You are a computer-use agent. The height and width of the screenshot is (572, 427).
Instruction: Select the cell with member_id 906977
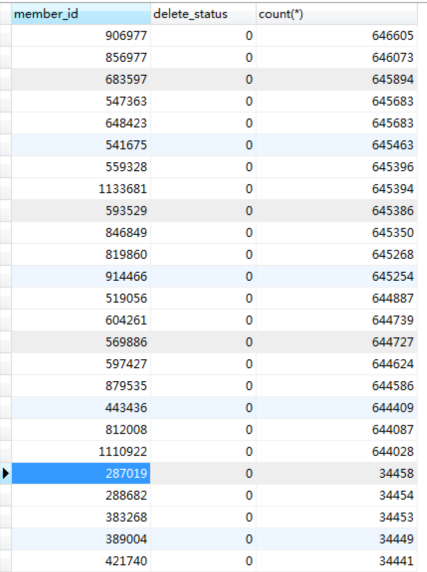(81, 36)
